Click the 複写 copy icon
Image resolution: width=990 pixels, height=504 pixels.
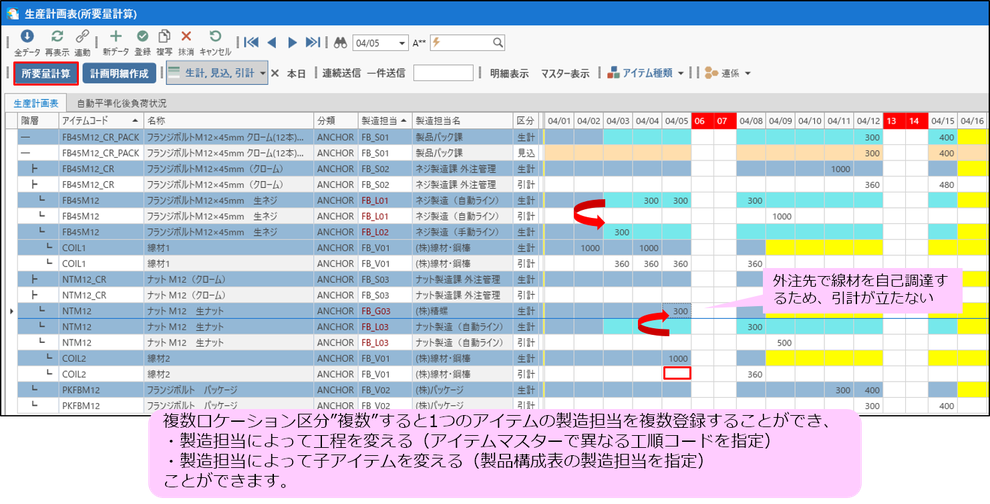pos(164,36)
